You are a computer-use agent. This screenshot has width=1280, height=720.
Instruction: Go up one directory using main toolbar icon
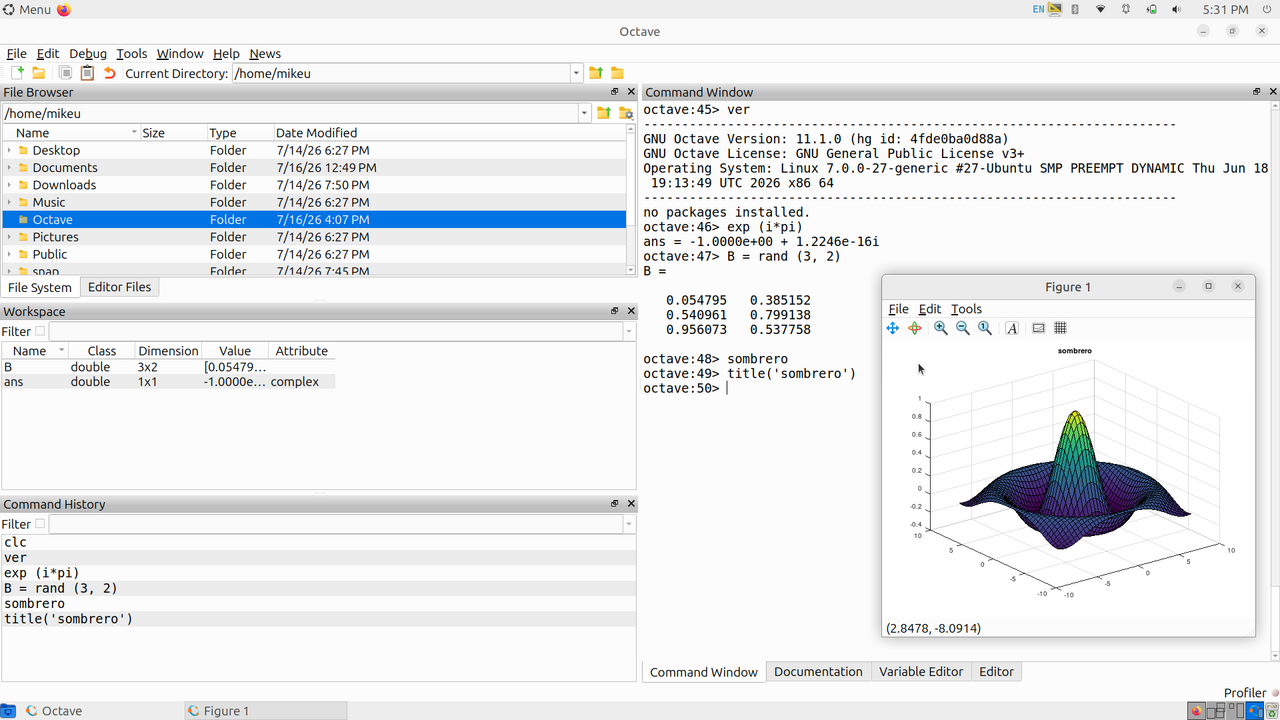pos(596,73)
